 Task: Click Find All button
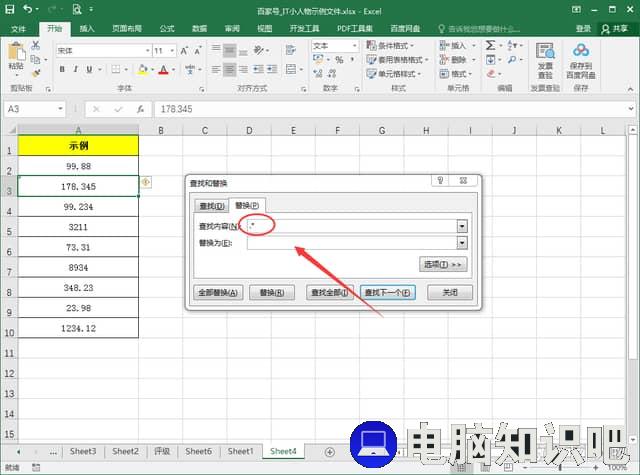click(330, 293)
